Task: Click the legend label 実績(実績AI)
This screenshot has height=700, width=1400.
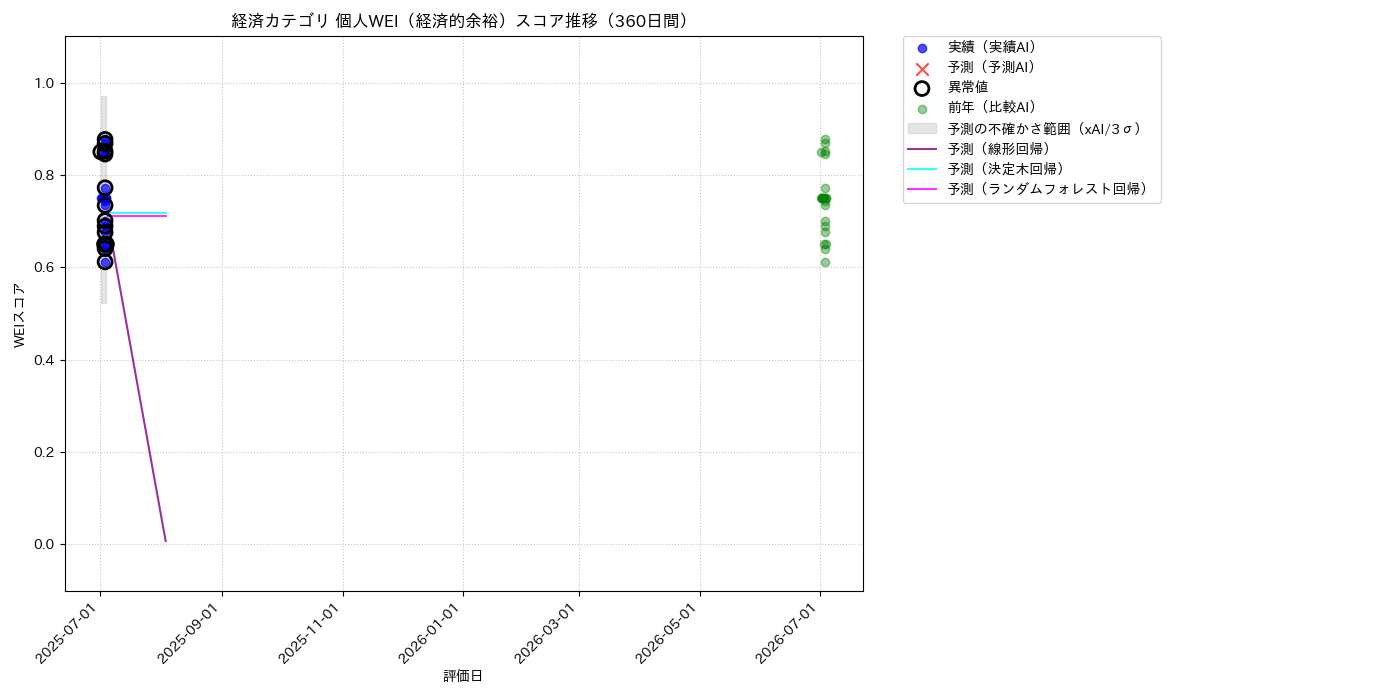Action: 995,48
